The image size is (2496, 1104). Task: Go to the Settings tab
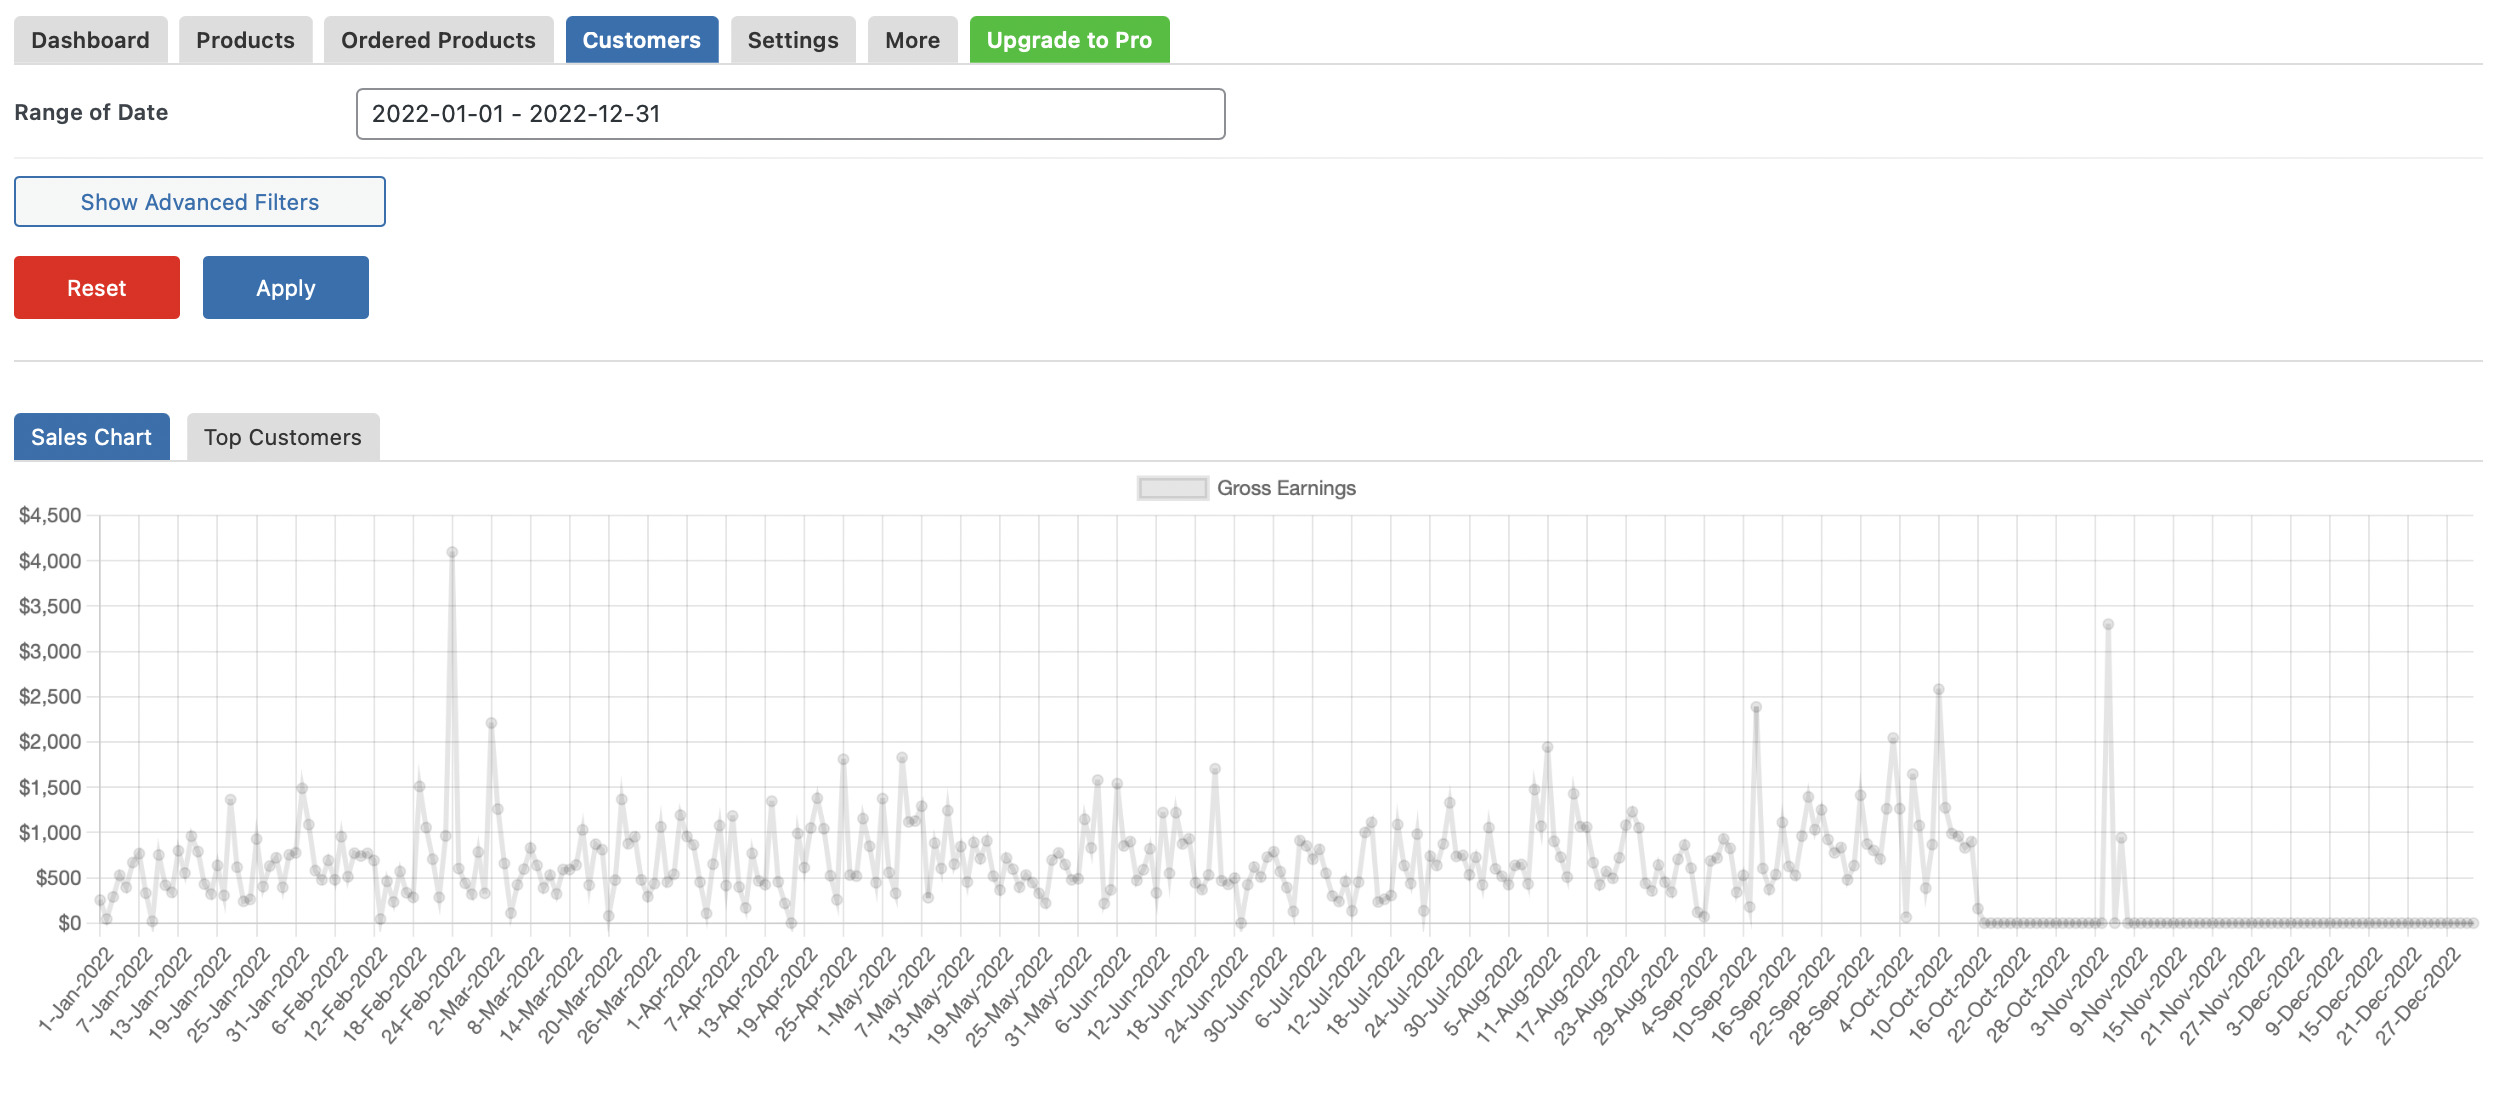792,40
